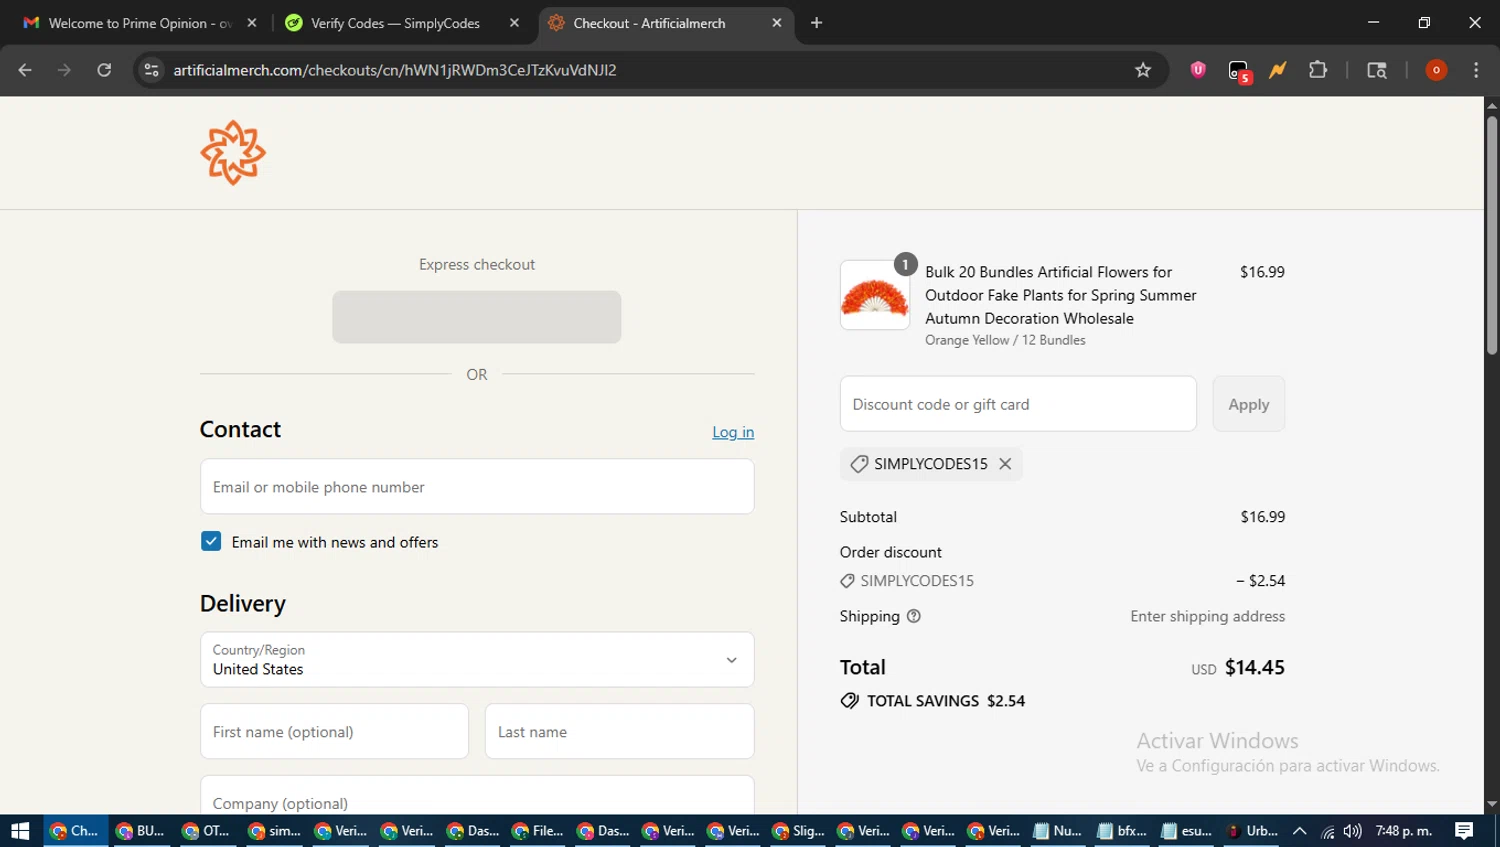This screenshot has height=847, width=1500.
Task: Open the BU... taskbar Chrome window
Action: point(141,831)
